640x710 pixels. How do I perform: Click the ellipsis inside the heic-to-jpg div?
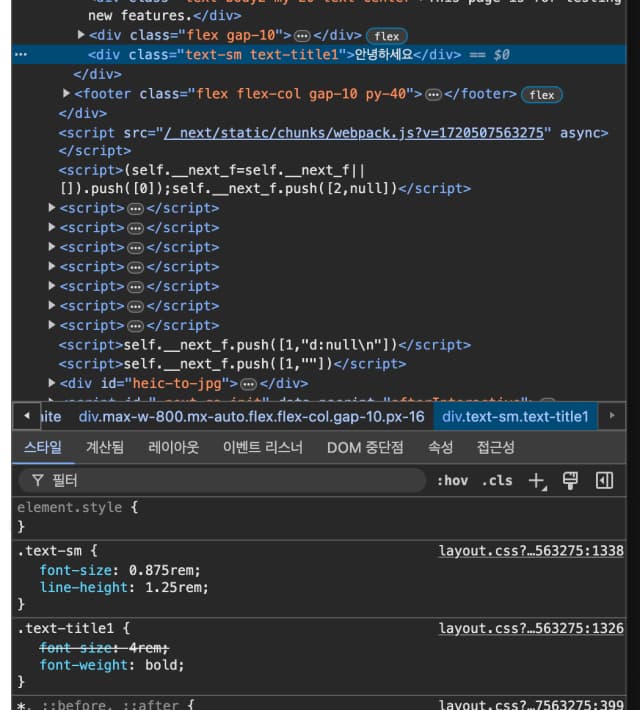[x=248, y=384]
